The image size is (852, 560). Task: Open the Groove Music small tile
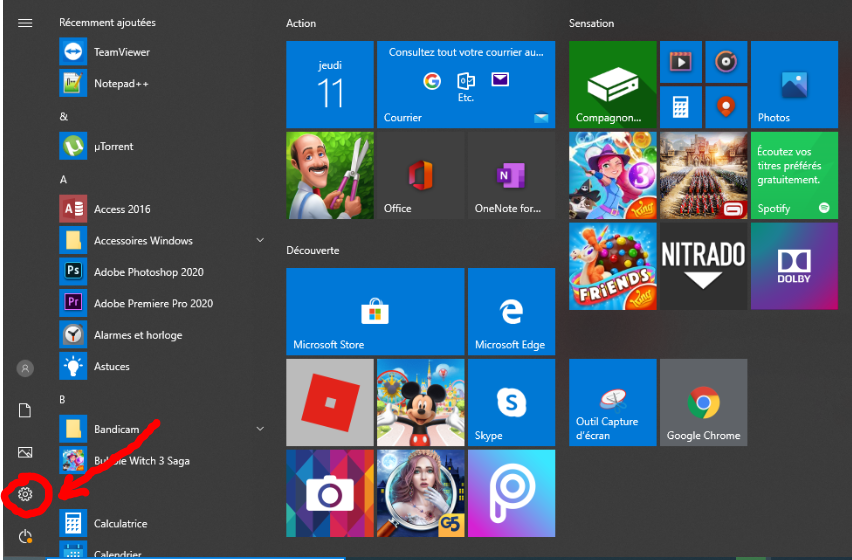click(726, 61)
